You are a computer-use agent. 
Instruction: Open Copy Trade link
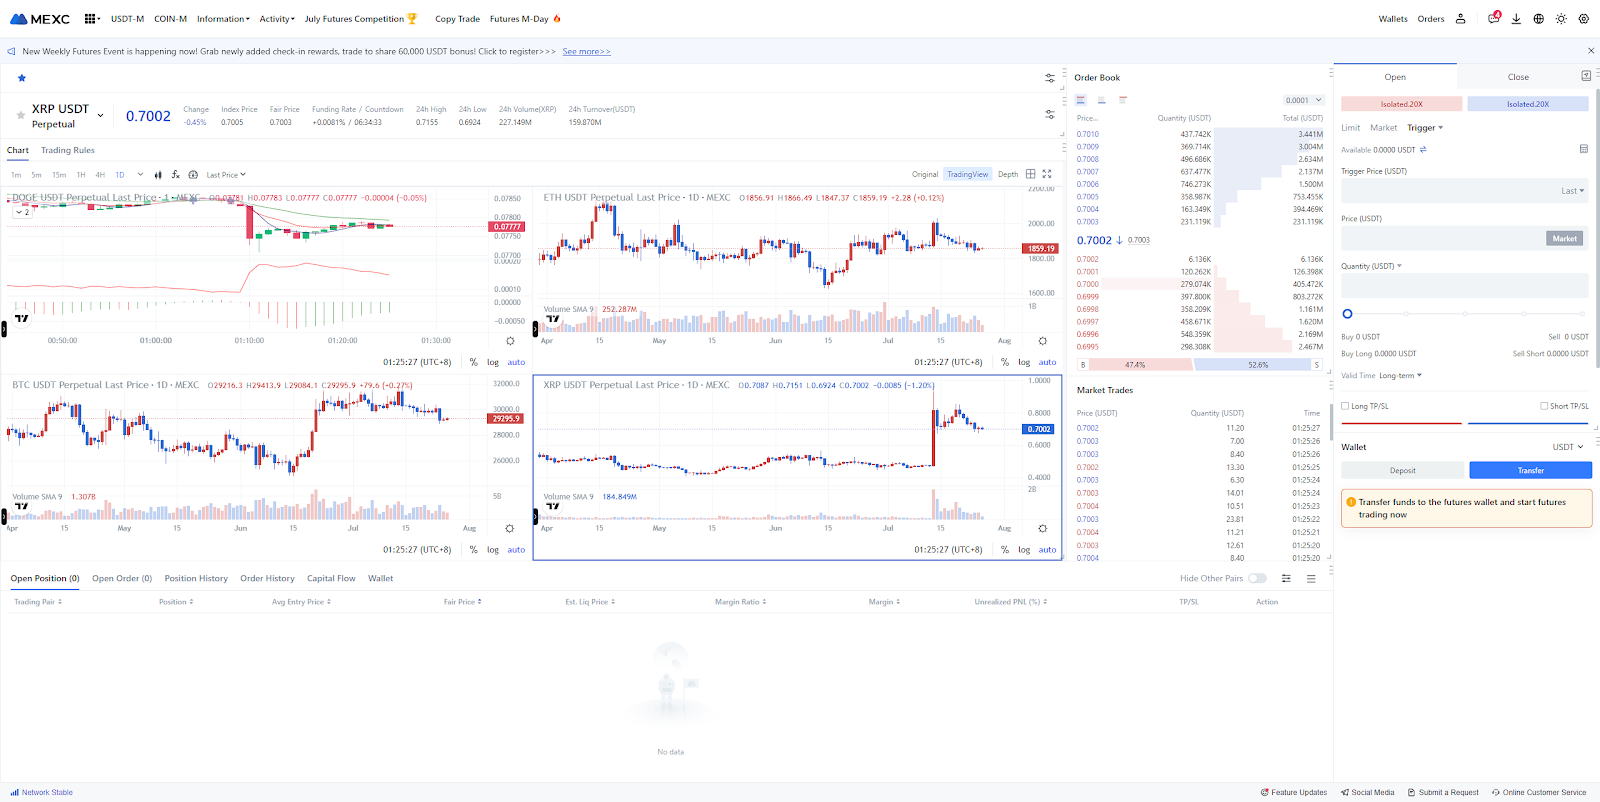tap(457, 19)
